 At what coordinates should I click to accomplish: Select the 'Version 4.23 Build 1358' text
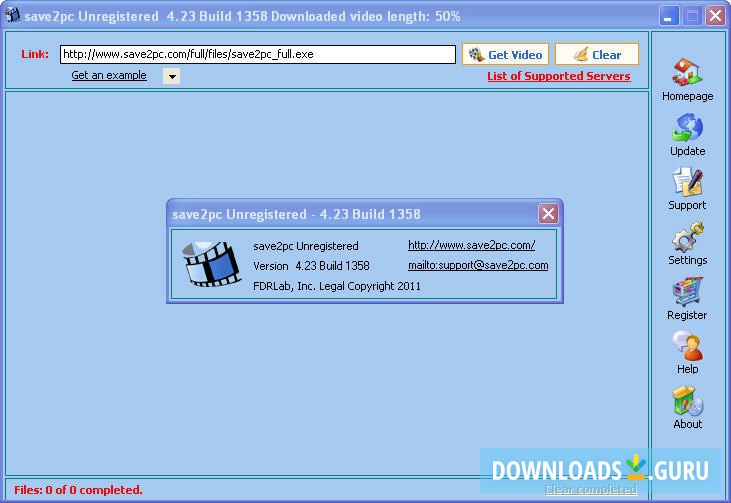[311, 266]
